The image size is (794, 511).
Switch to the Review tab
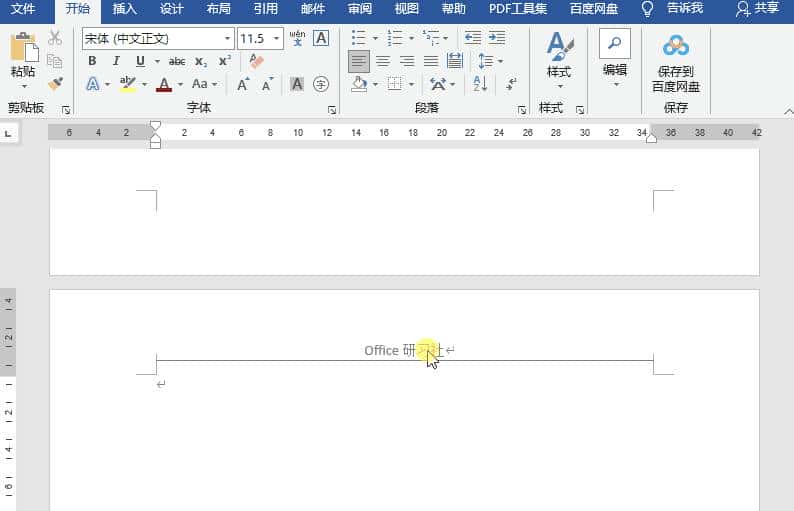(360, 9)
